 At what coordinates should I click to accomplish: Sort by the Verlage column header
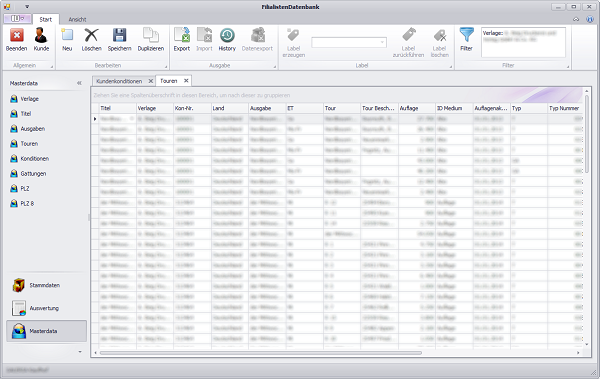(x=155, y=108)
